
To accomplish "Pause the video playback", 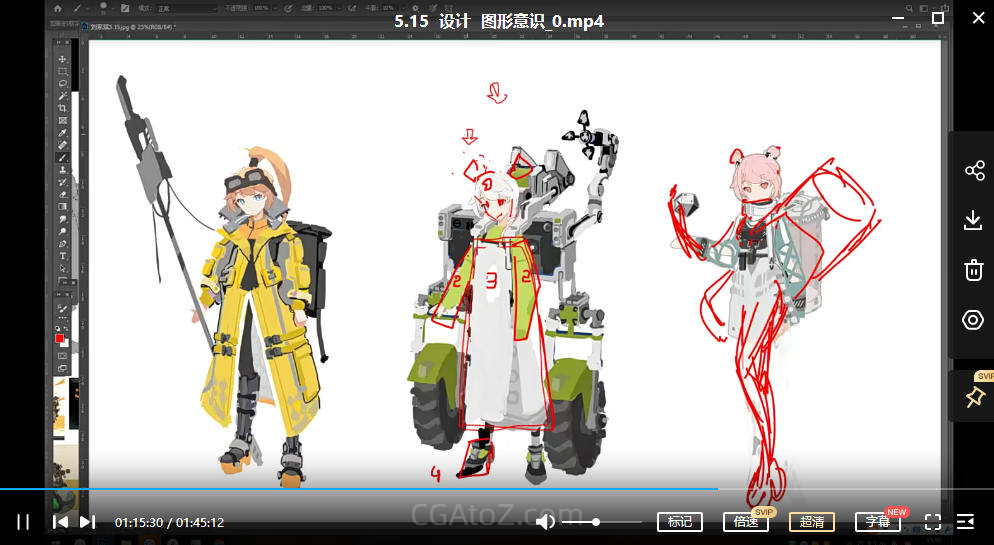I will point(23,521).
